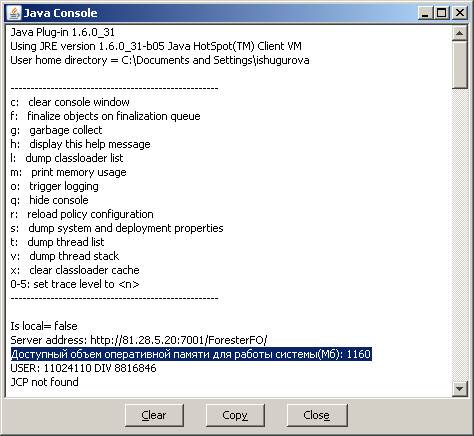Maximize the Java Console window
The image size is (474, 436).
coord(441,13)
